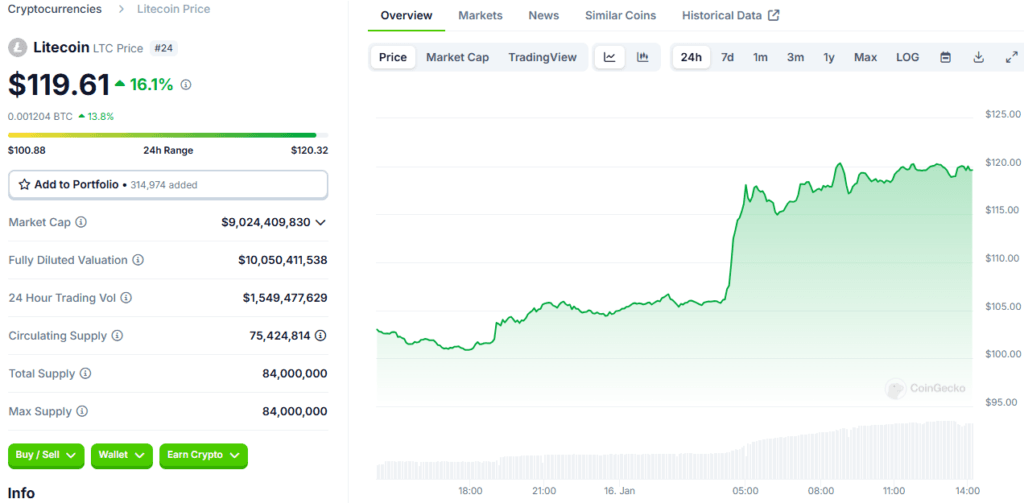Click external link icon on Historical Data
The image size is (1024, 503).
[x=774, y=15]
